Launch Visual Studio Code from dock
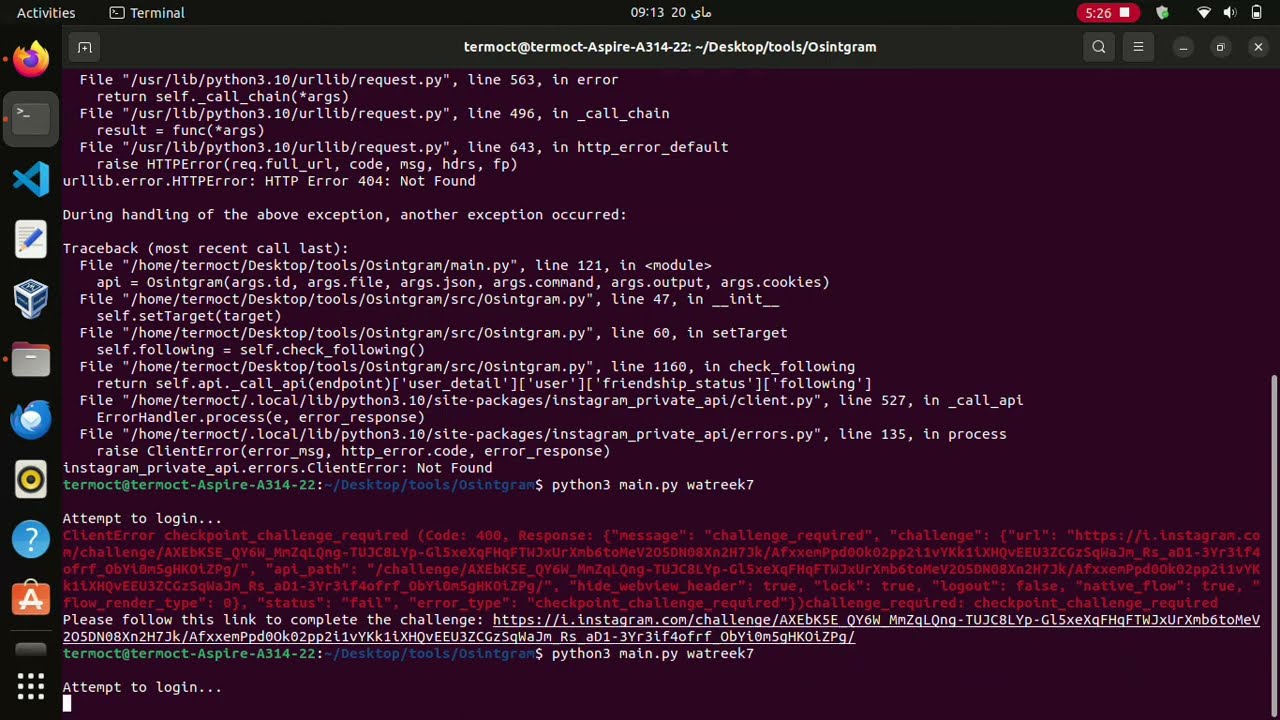The height and width of the screenshot is (720, 1280). (x=31, y=179)
